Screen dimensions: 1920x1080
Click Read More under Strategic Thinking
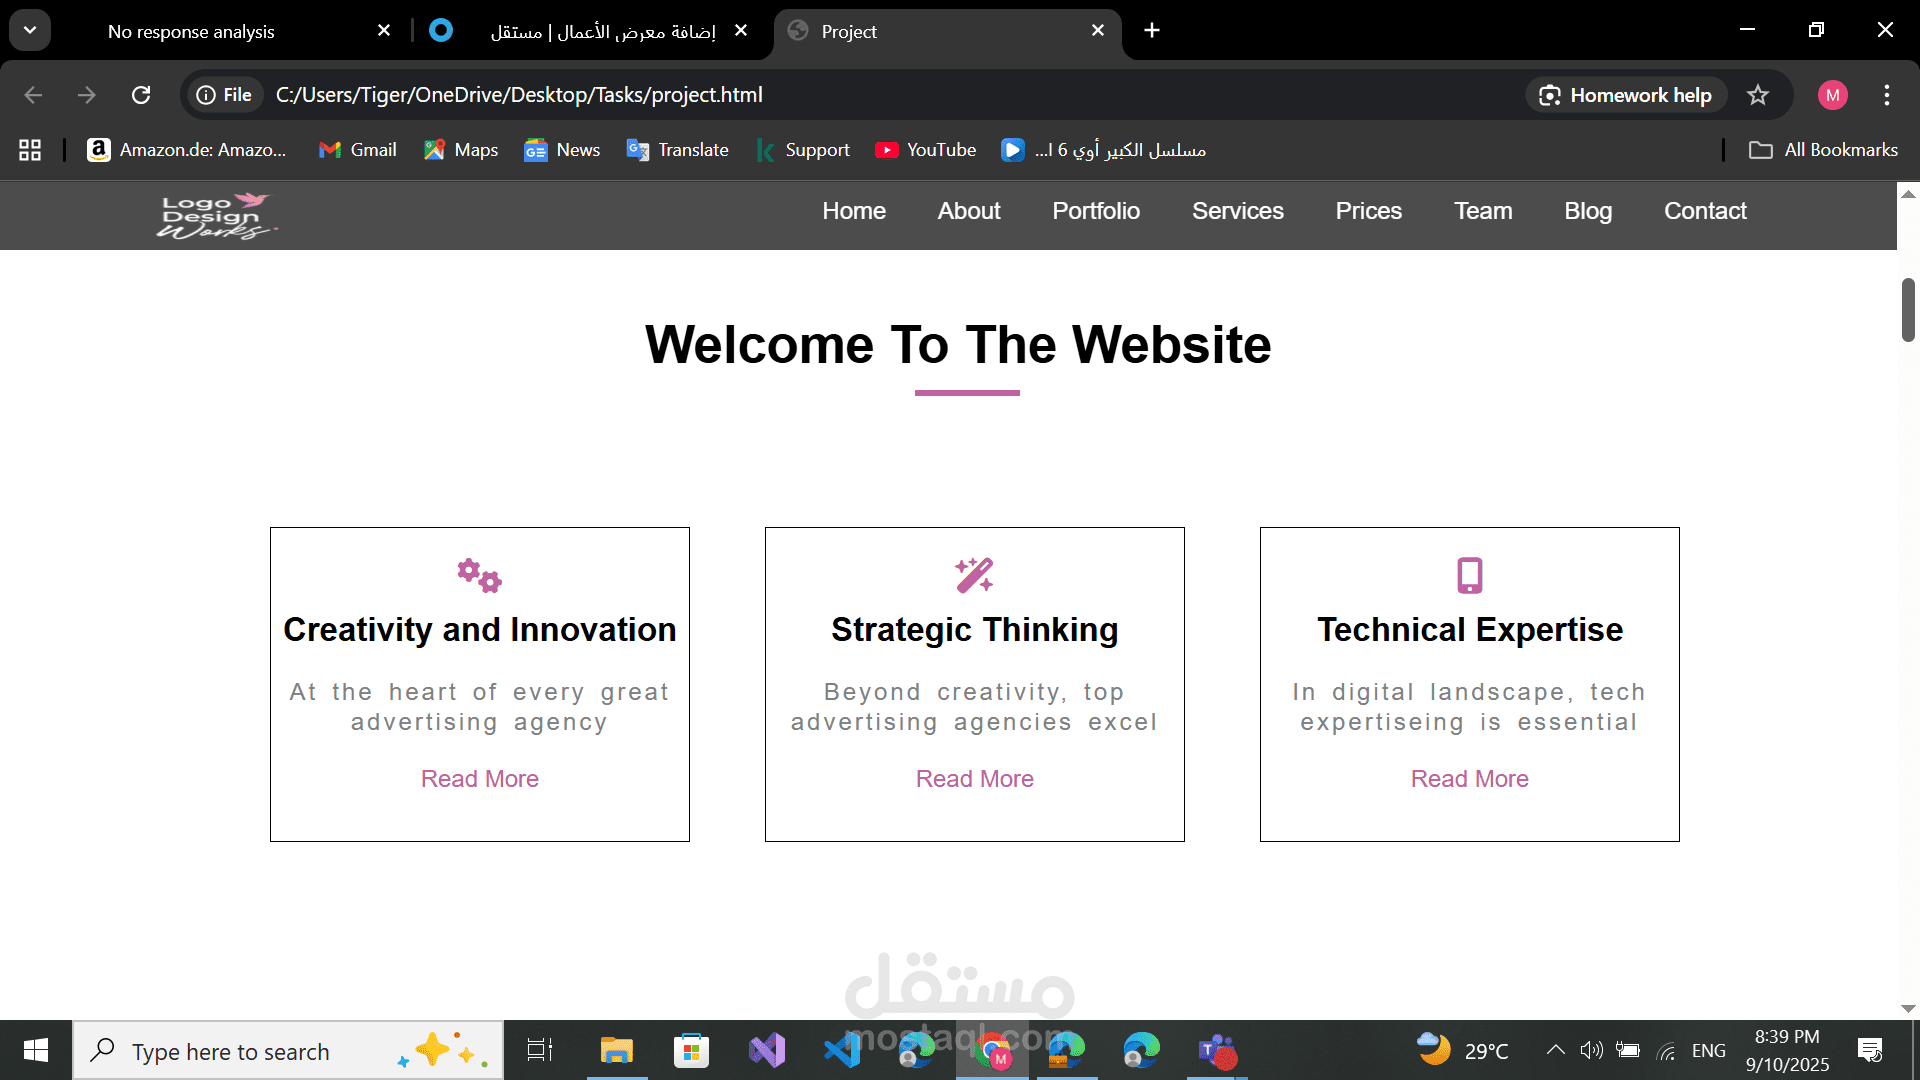tap(974, 779)
